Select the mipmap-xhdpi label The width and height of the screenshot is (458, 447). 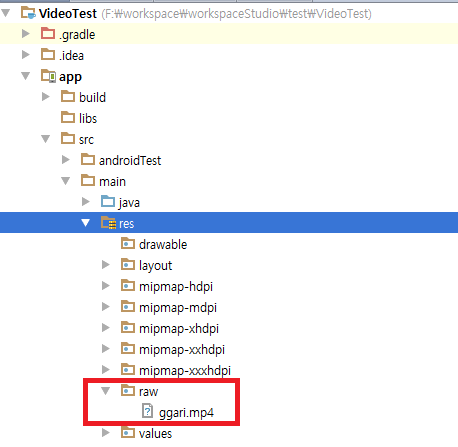click(179, 329)
